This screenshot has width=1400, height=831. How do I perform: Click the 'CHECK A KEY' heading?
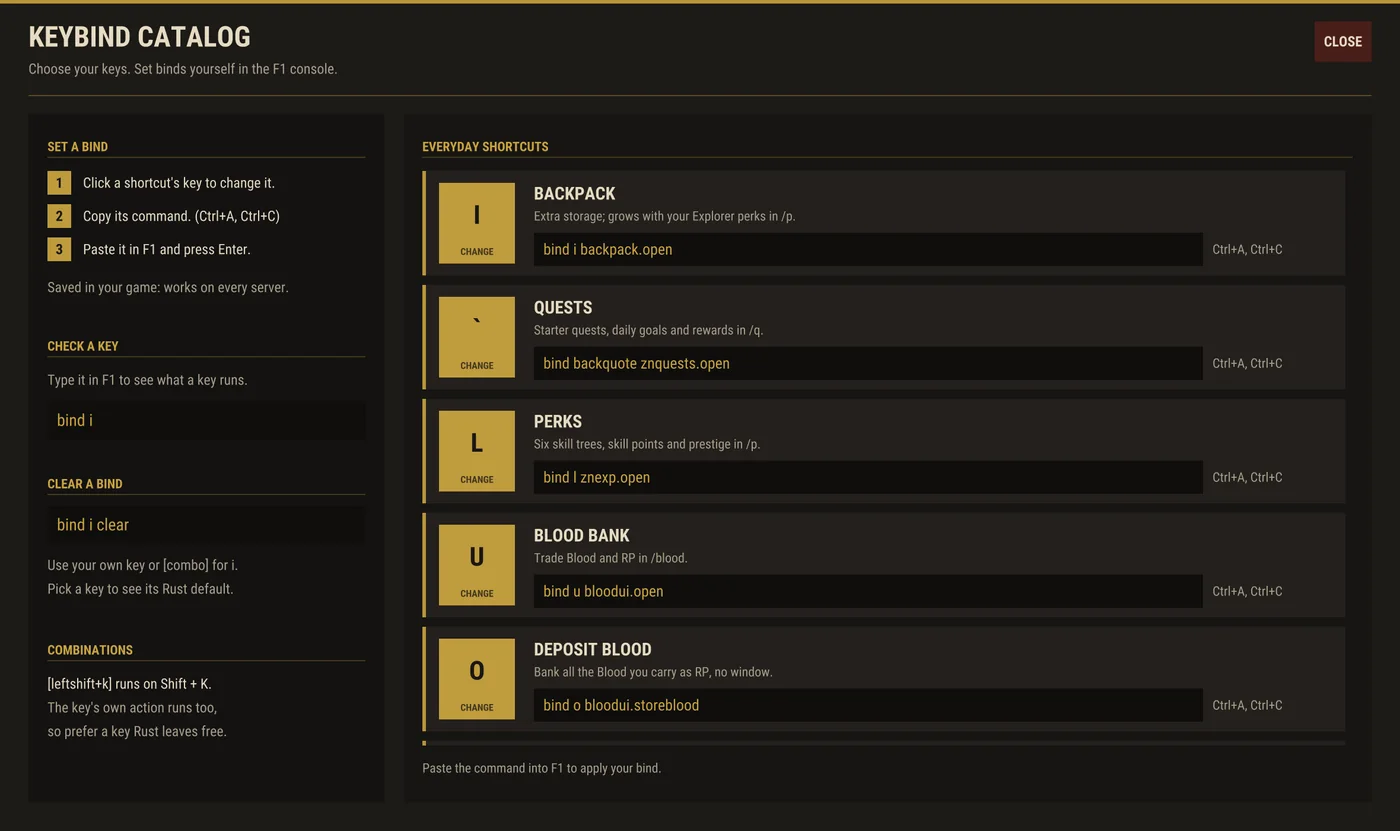(83, 346)
